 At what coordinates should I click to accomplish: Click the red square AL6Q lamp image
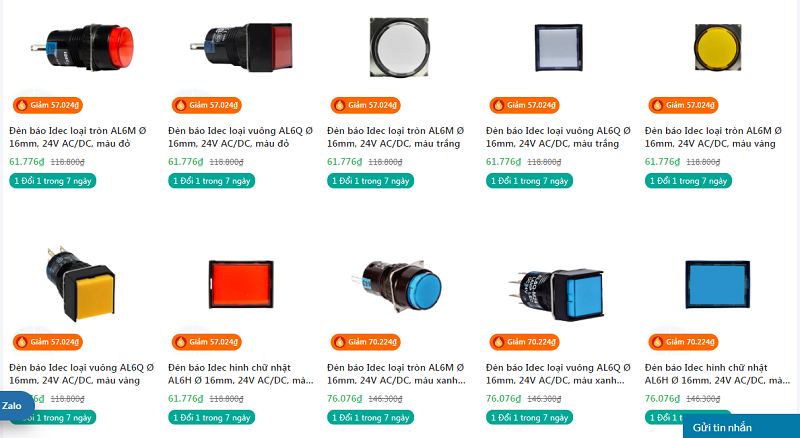point(241,47)
